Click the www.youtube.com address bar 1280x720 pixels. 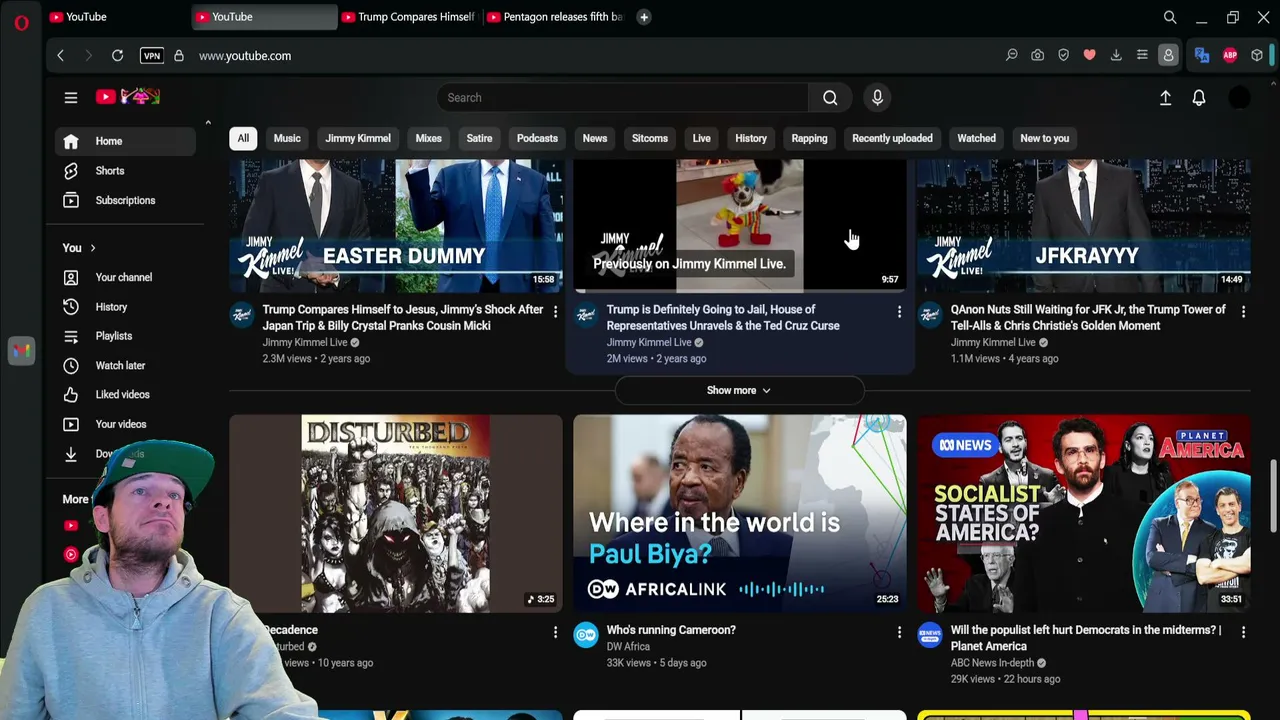(245, 56)
